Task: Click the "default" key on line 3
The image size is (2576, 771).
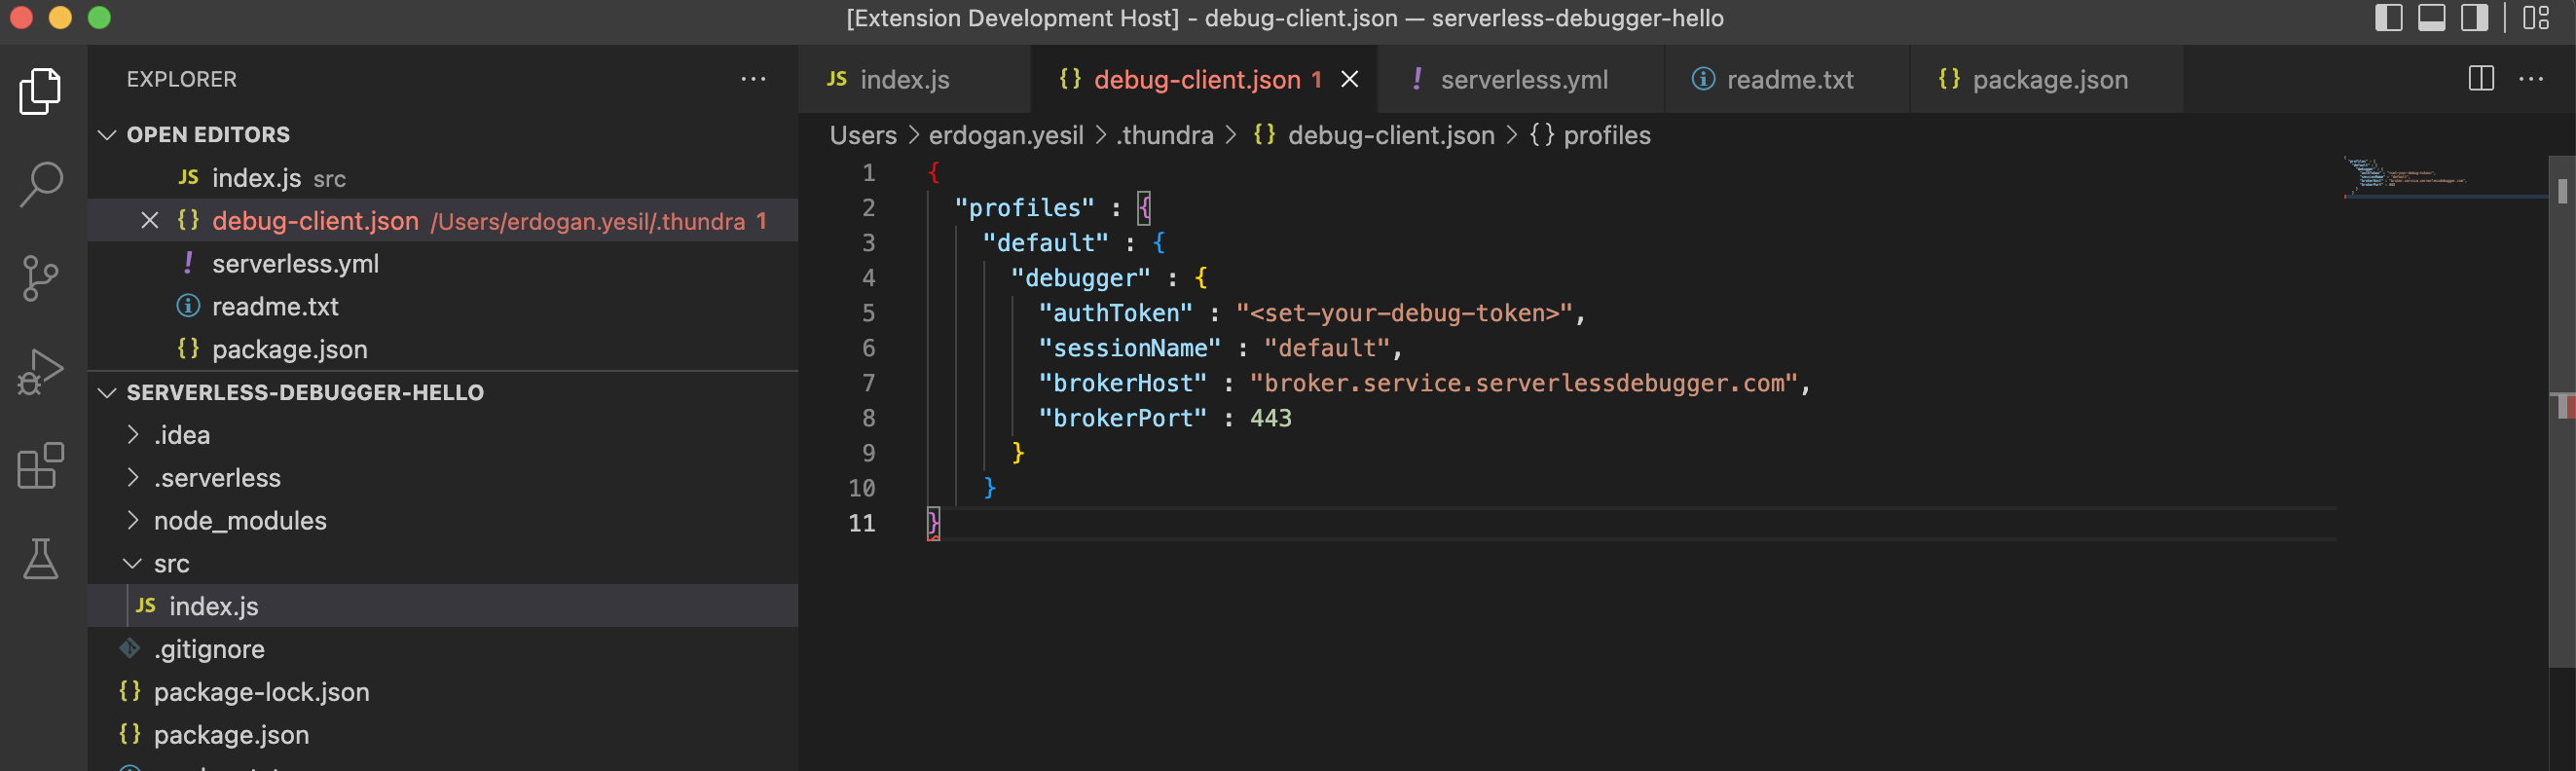Action: coord(1045,243)
